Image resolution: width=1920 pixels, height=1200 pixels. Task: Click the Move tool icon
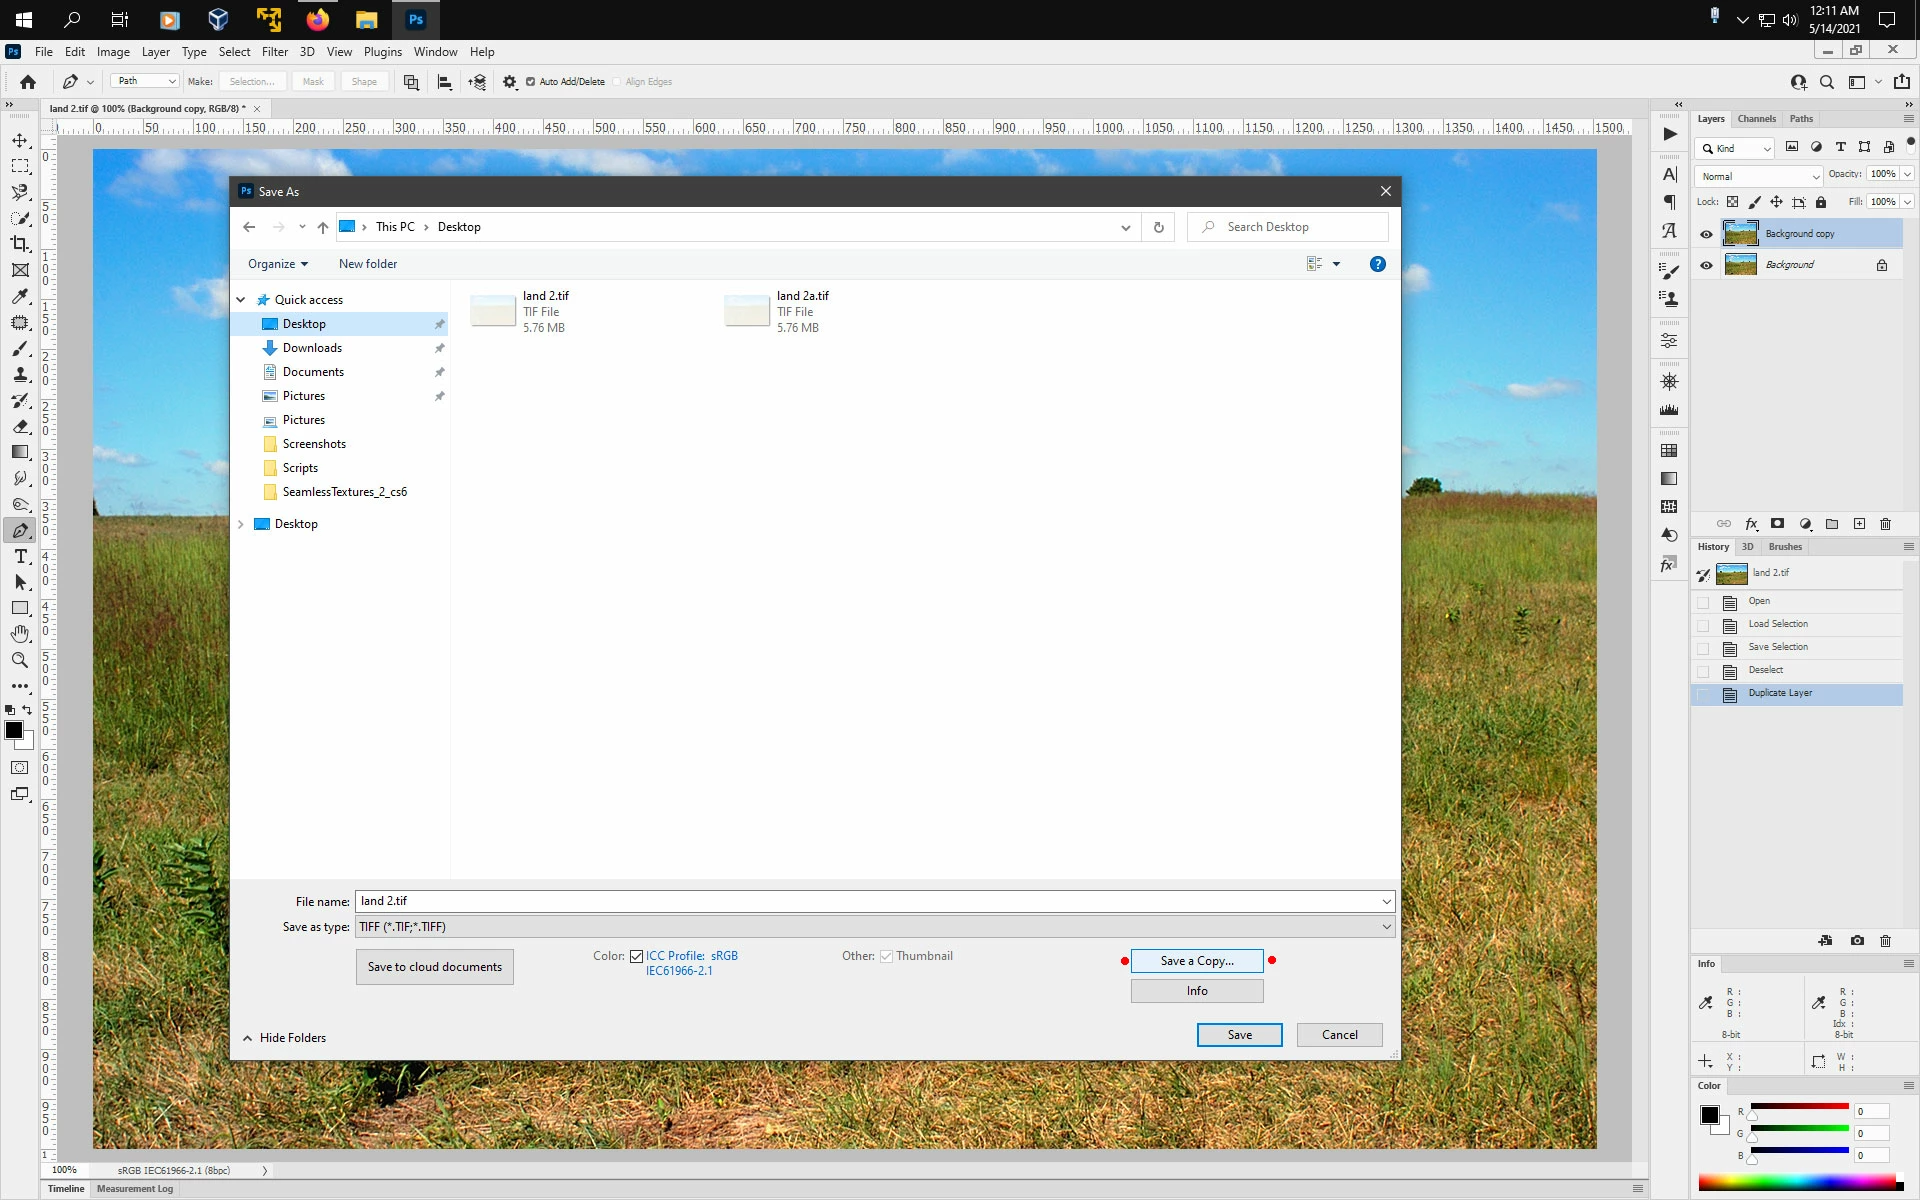20,140
